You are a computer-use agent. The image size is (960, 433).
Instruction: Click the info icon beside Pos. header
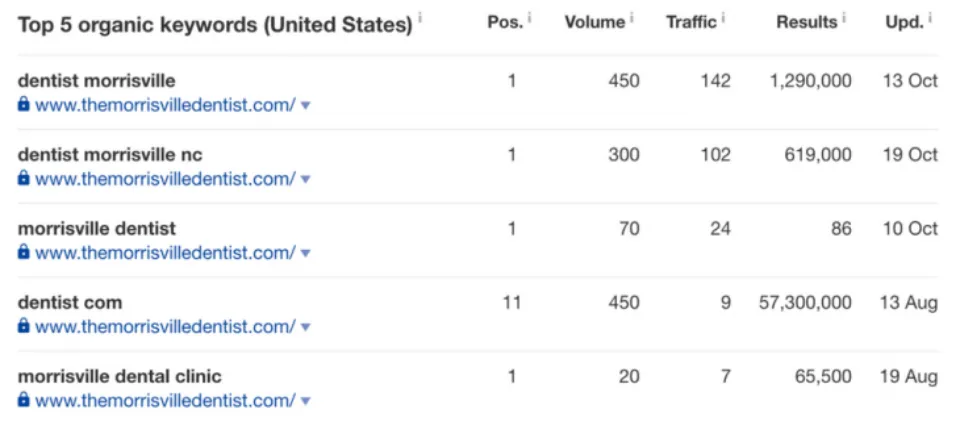point(530,19)
